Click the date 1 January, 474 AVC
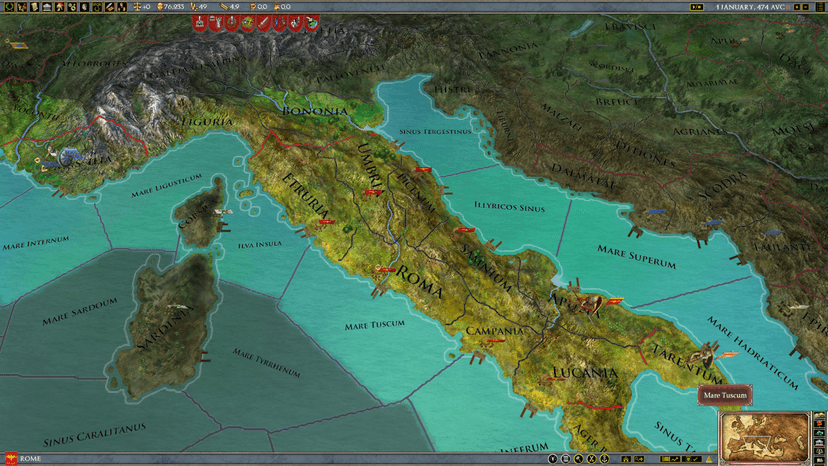Screen dimensions: 828x466 (751, 7)
